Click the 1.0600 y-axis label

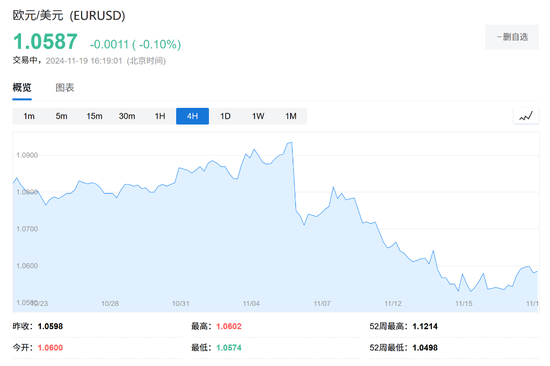point(27,266)
